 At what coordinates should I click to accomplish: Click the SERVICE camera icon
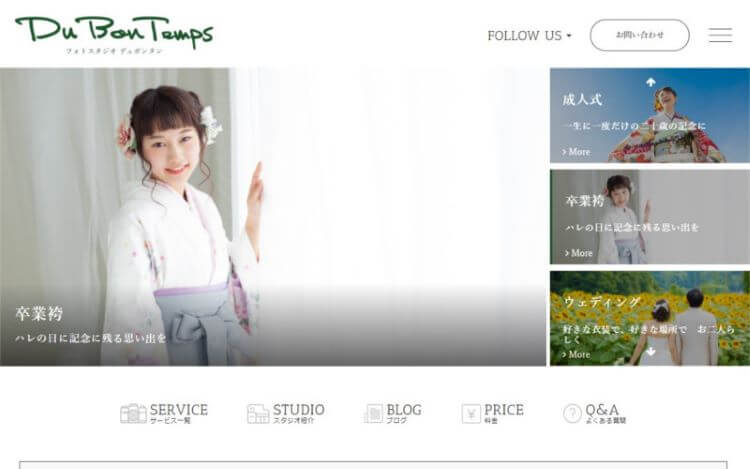pyautogui.click(x=133, y=414)
